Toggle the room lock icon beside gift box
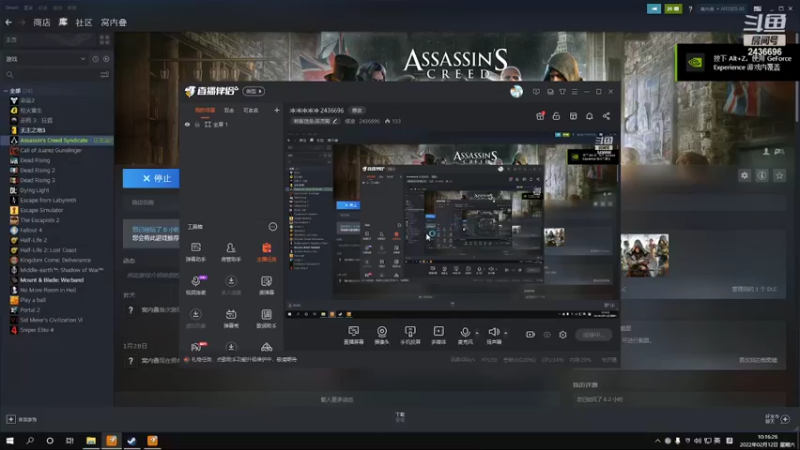 [x=556, y=116]
